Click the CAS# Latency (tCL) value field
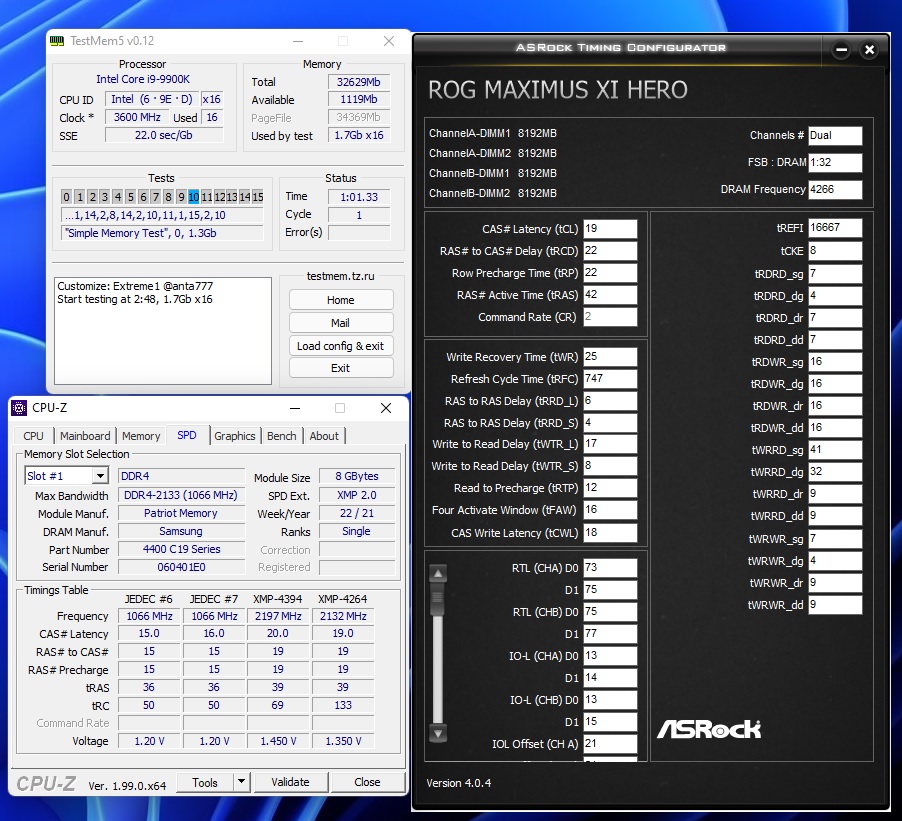Viewport: 902px width, 821px height. coord(610,228)
